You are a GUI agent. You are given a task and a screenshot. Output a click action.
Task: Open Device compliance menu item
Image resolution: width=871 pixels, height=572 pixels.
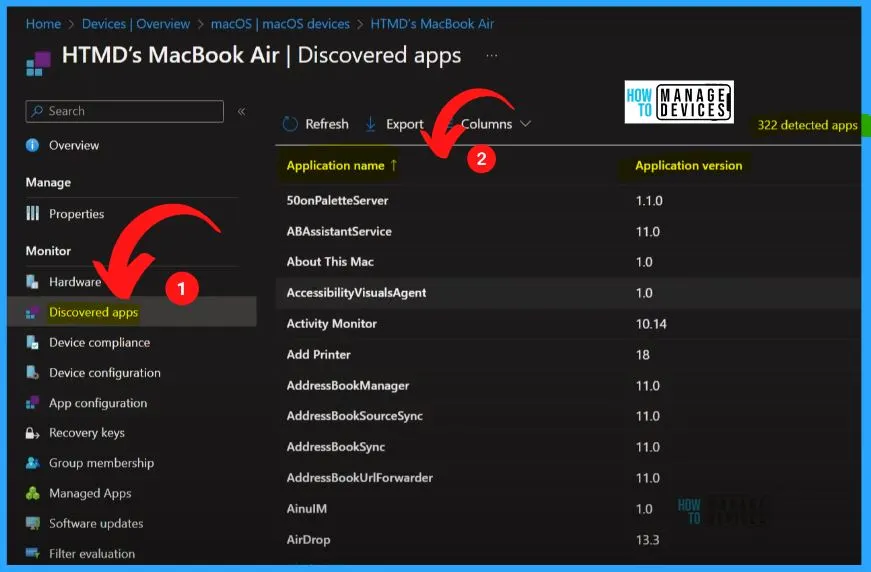[99, 343]
